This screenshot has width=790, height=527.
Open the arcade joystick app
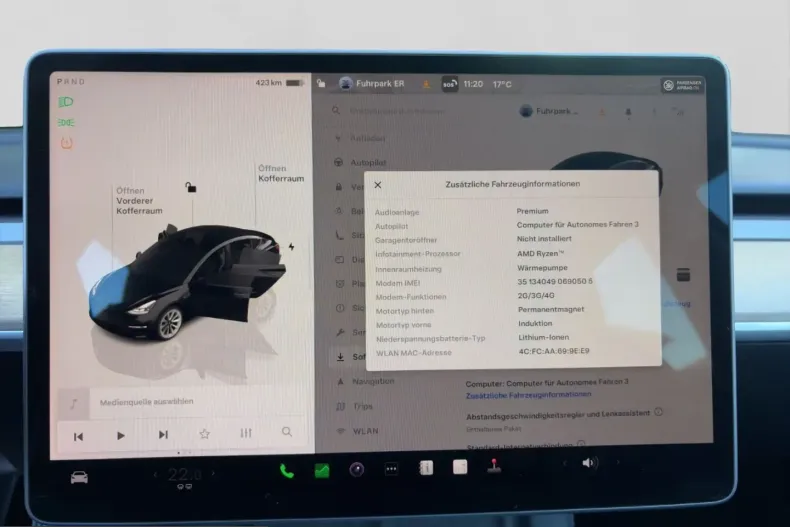494,466
